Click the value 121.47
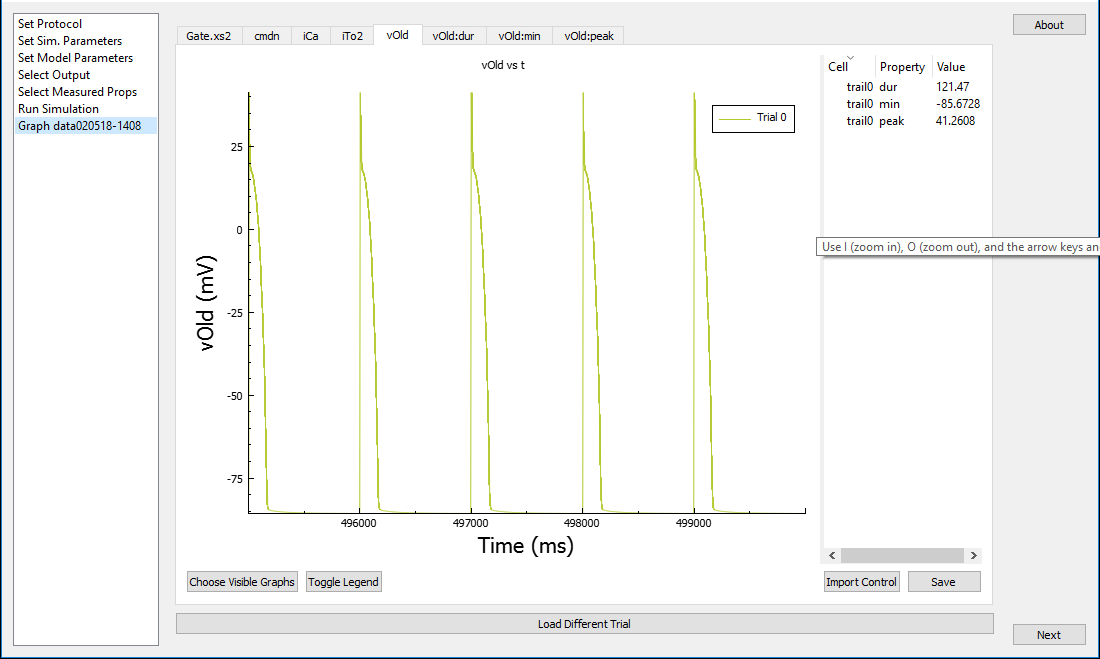Screen dimensions: 1100x659 pyautogui.click(x=953, y=87)
